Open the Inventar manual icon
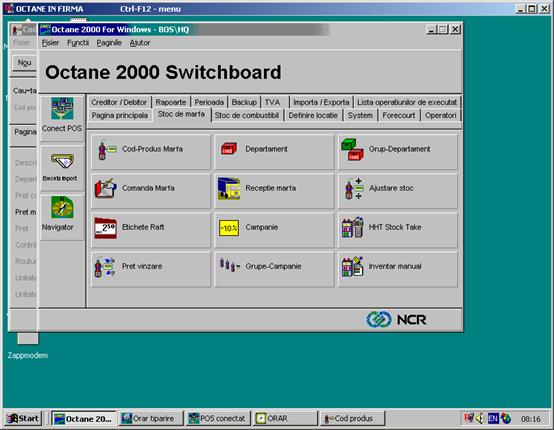The height and width of the screenshot is (430, 554). tap(352, 267)
